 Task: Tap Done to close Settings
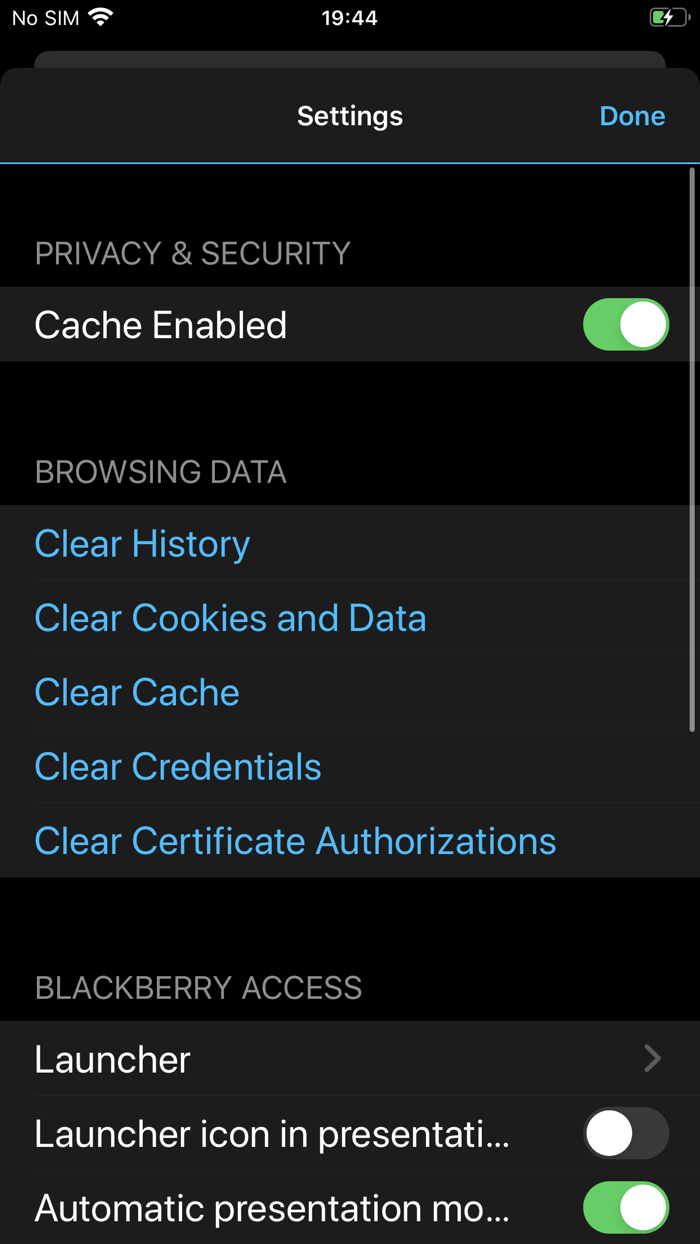(632, 115)
